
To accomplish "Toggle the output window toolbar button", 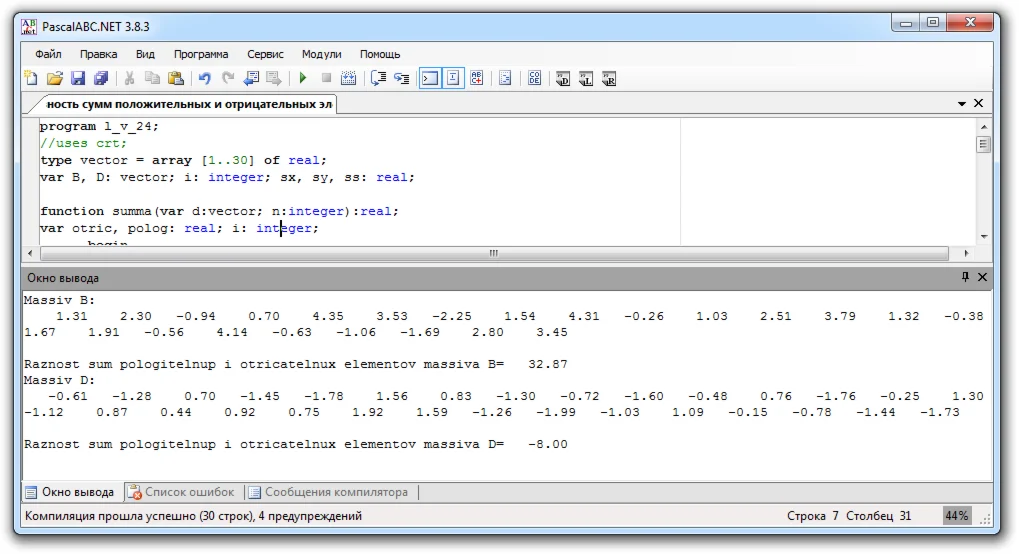I will point(429,78).
